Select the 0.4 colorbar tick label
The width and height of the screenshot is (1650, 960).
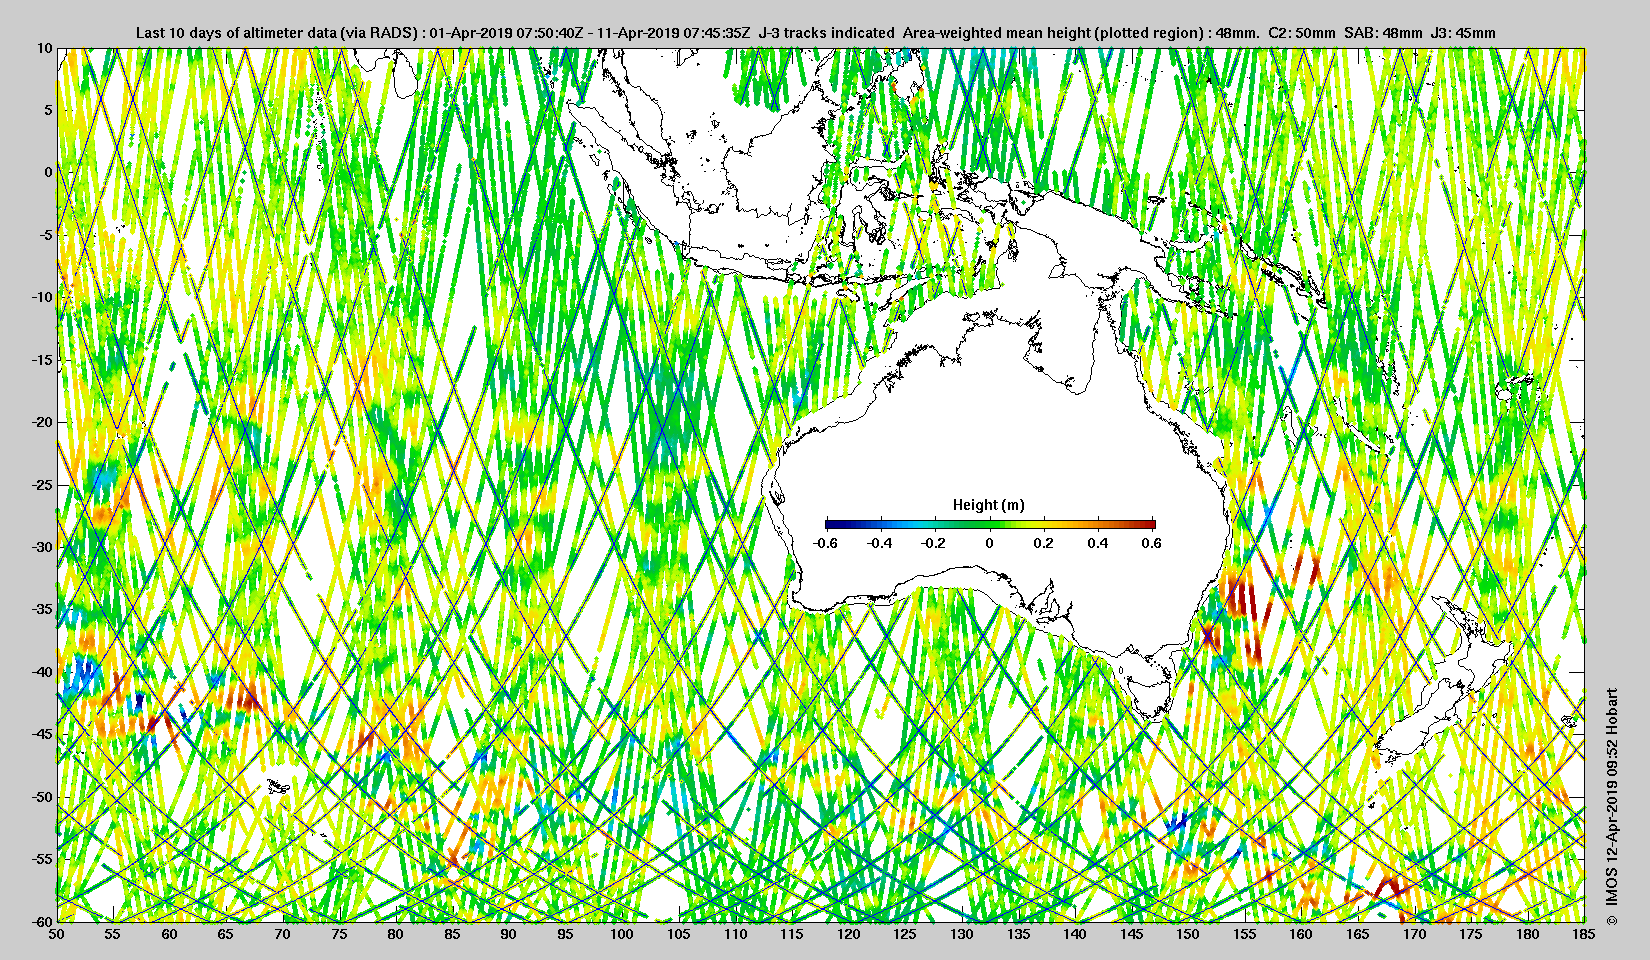pyautogui.click(x=1098, y=543)
